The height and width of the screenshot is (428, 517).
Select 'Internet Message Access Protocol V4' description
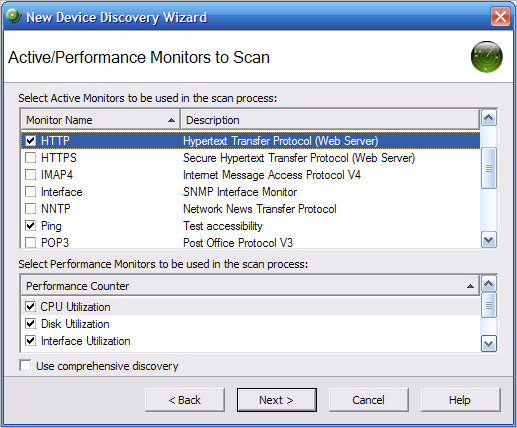272,175
